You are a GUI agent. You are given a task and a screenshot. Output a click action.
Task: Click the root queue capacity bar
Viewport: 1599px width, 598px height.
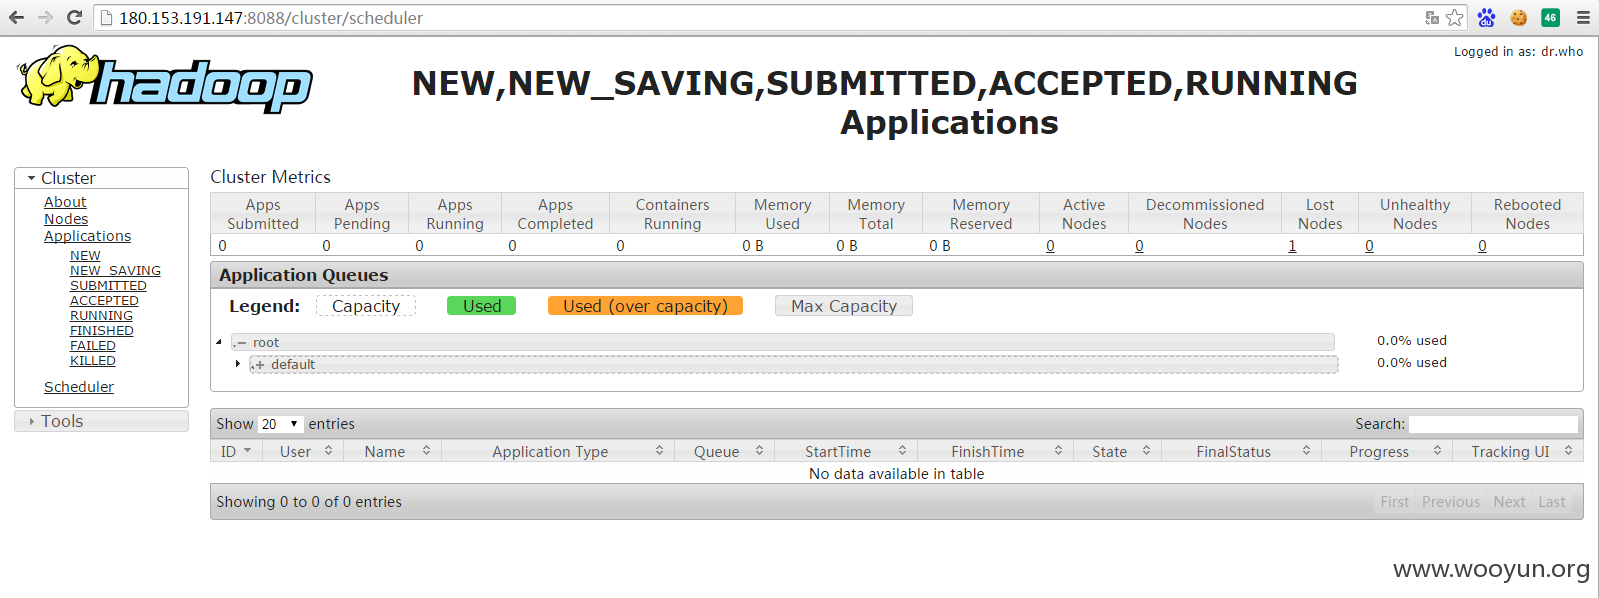tap(783, 342)
